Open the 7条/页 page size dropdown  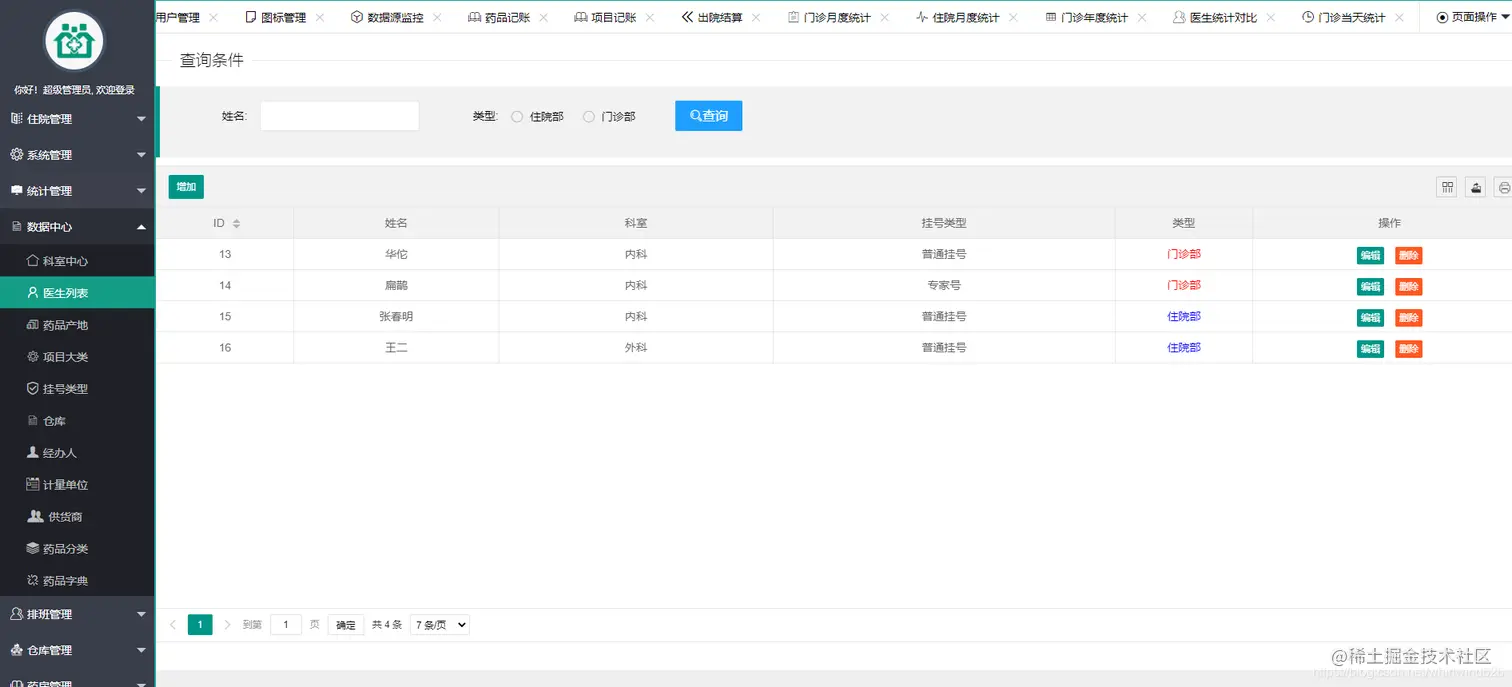coord(440,625)
